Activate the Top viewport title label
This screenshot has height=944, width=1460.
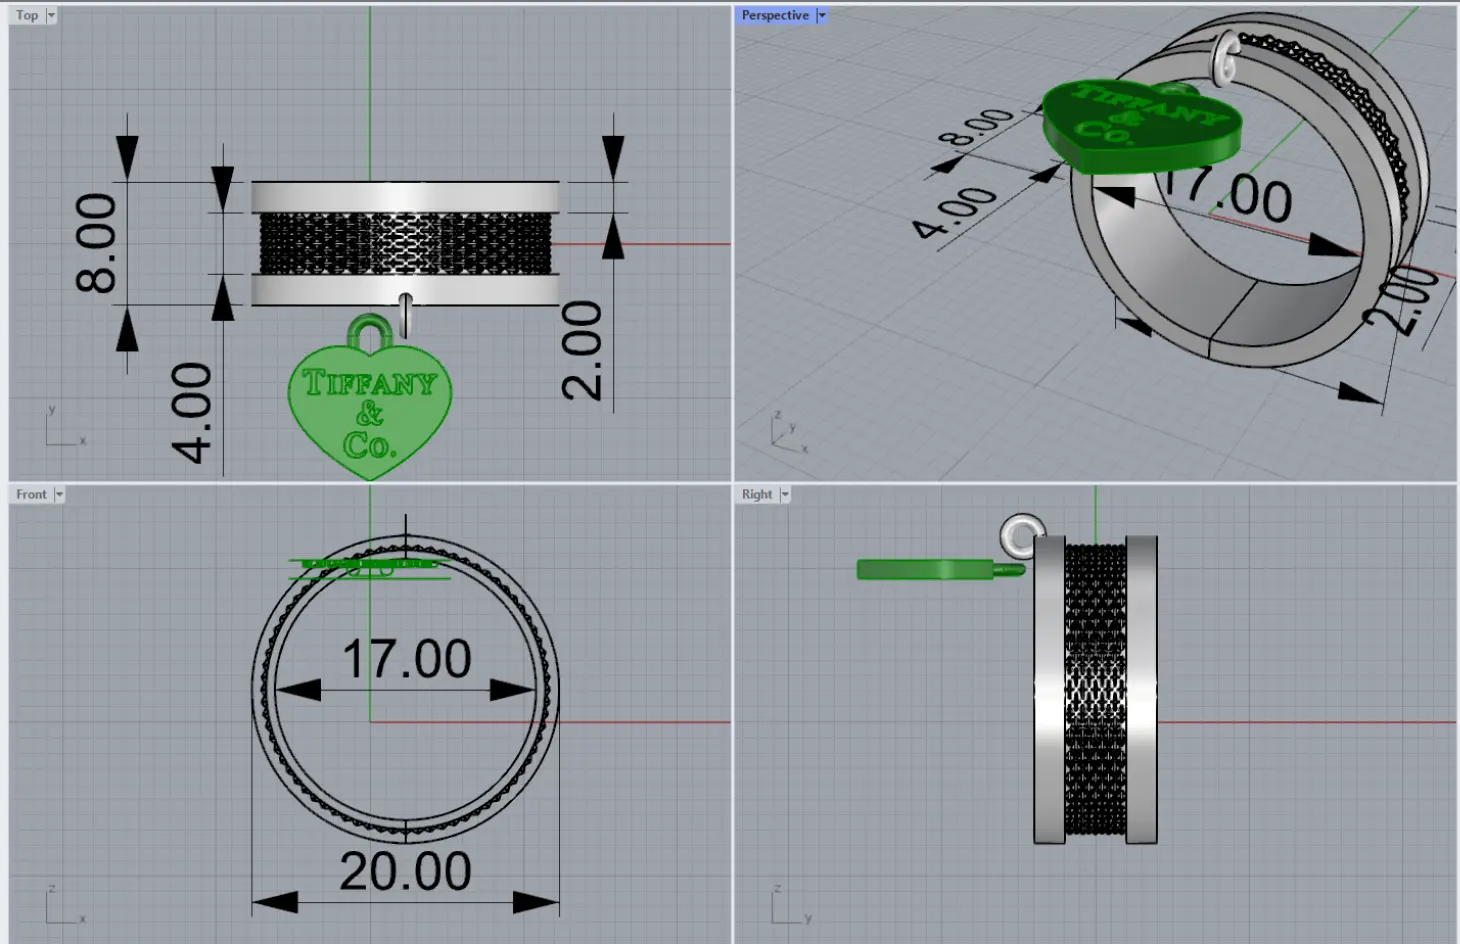pyautogui.click(x=27, y=15)
